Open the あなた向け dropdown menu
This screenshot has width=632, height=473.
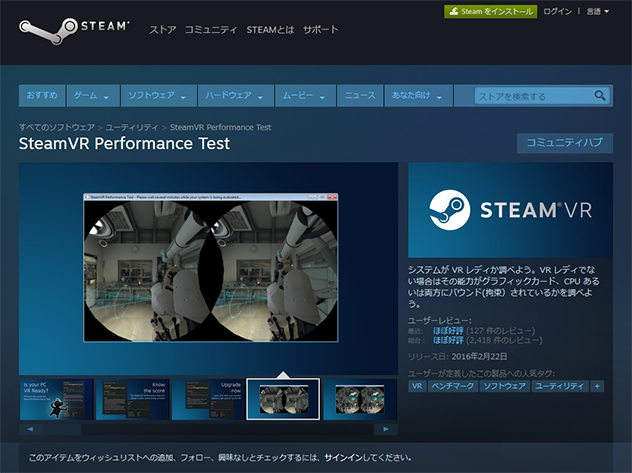(x=418, y=95)
